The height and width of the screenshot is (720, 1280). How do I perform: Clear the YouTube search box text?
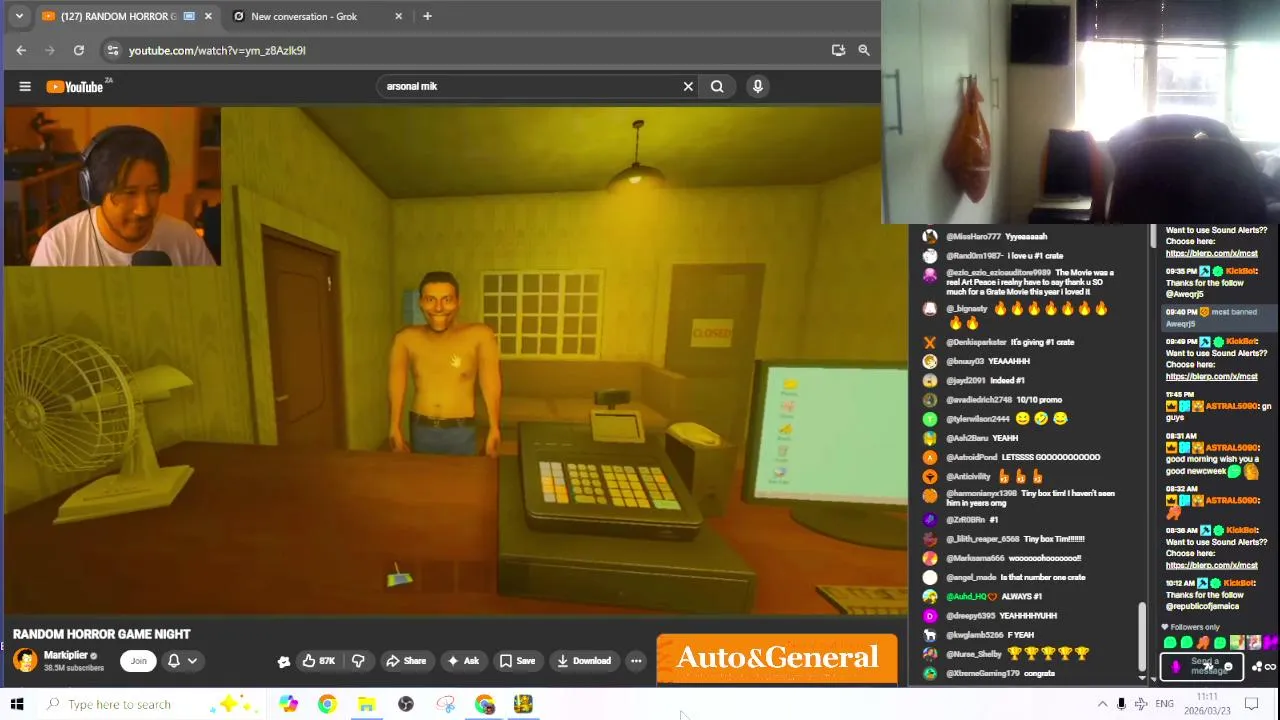[688, 86]
